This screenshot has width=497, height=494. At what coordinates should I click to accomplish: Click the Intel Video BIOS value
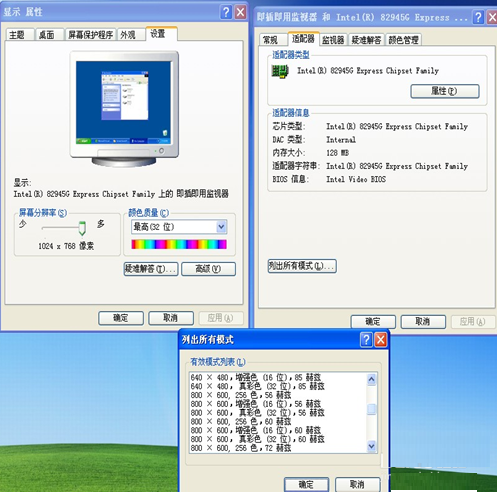point(356,179)
